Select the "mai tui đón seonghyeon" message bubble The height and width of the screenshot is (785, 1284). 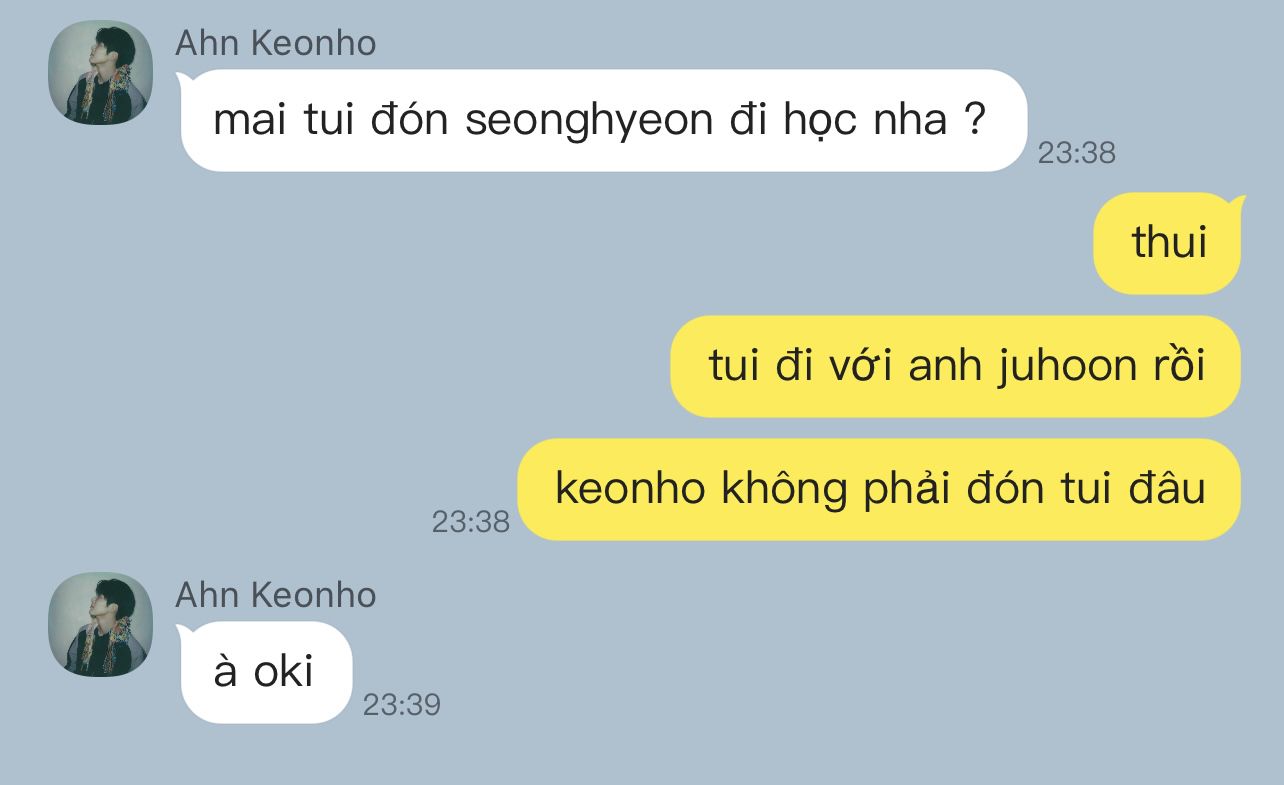point(603,120)
